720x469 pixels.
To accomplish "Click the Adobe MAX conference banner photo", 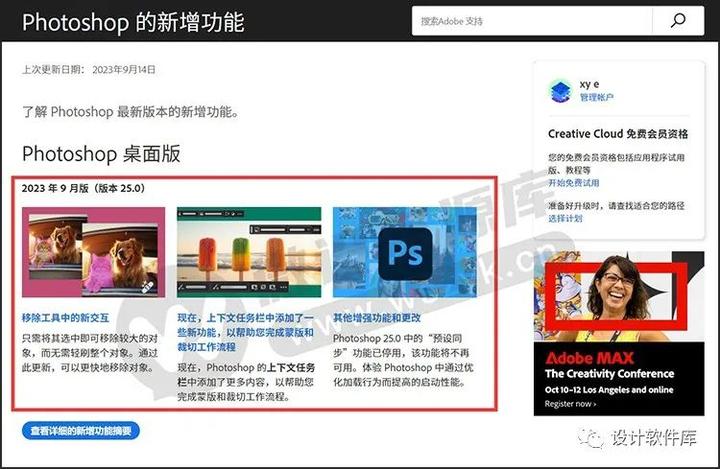I will 619,296.
